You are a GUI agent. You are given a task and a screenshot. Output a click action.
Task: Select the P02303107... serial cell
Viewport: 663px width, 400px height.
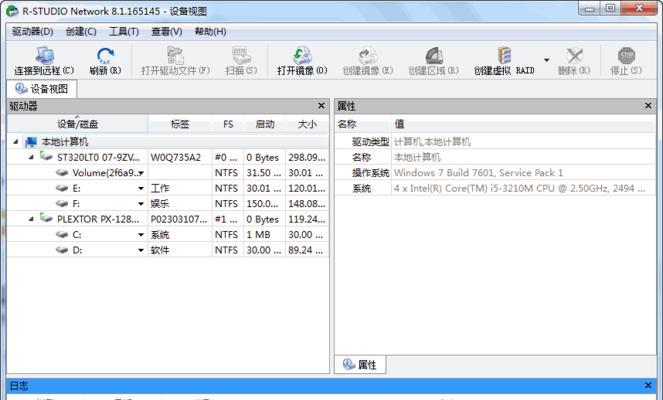click(x=179, y=219)
